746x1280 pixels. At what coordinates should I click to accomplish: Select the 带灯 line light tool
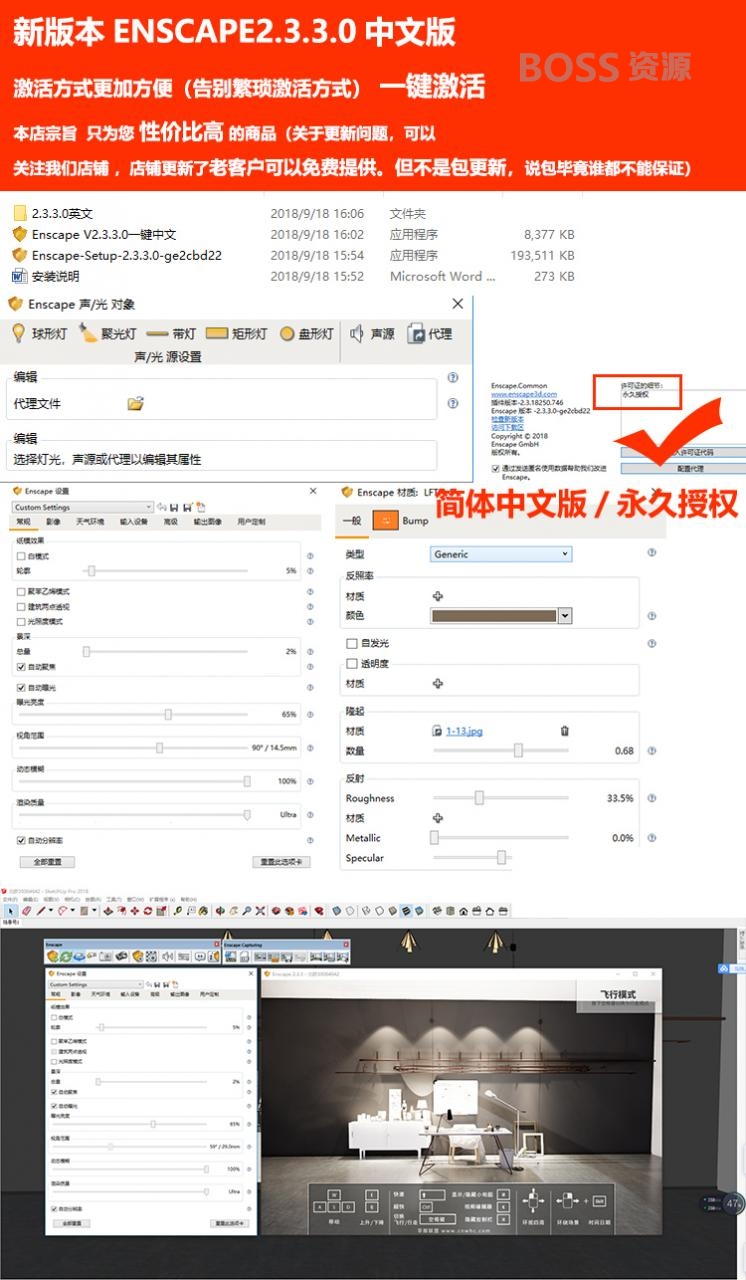[171, 334]
